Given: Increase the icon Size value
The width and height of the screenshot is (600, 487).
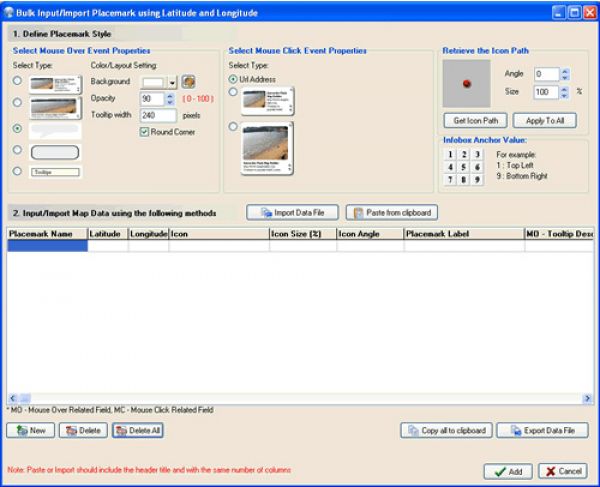Looking at the screenshot, I should (x=564, y=89).
